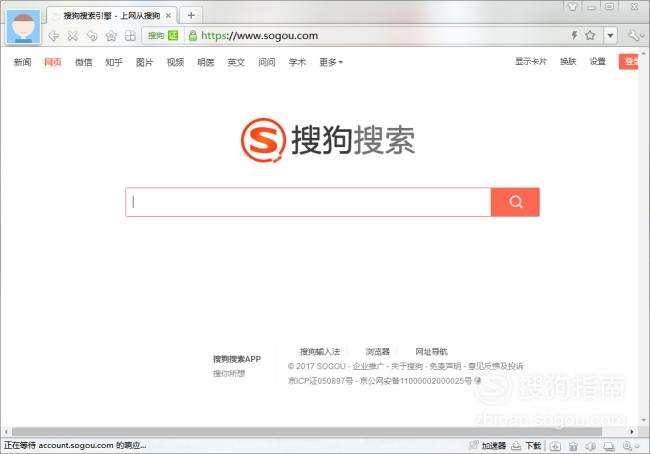The height and width of the screenshot is (454, 650).
Task: Click the status bar screen window icon
Action: (609, 446)
